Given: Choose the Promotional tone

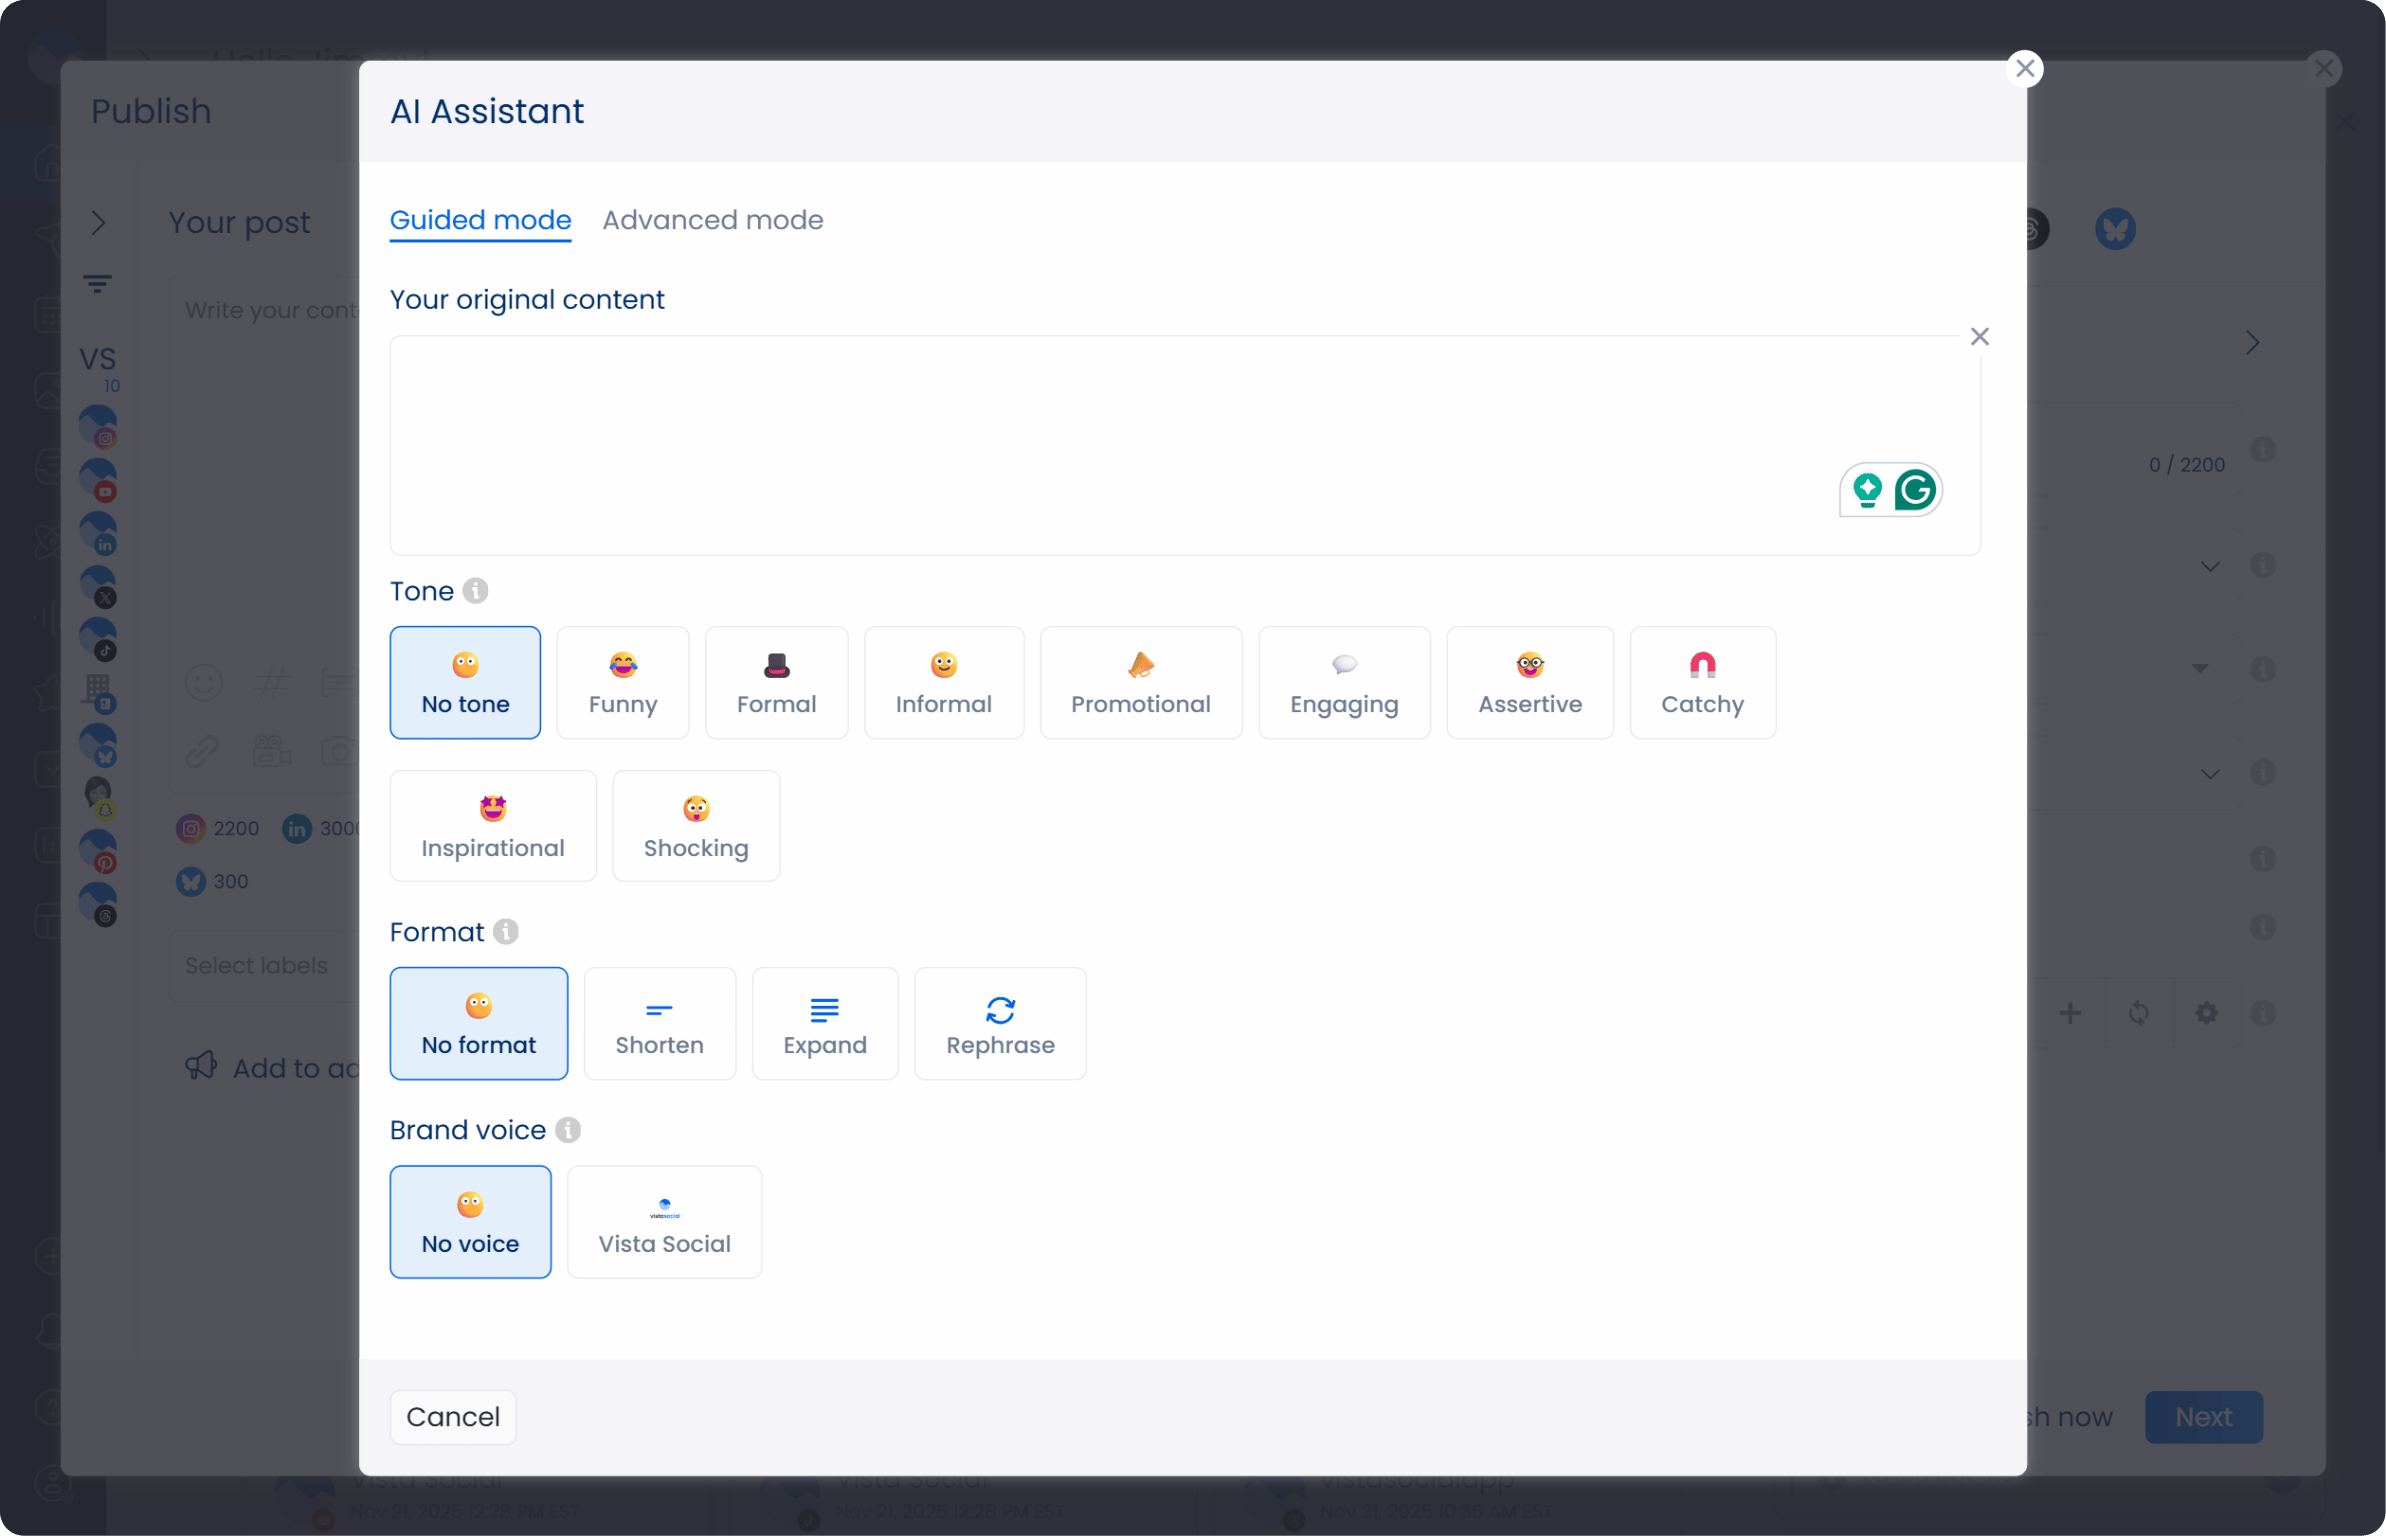Looking at the screenshot, I should [1140, 683].
